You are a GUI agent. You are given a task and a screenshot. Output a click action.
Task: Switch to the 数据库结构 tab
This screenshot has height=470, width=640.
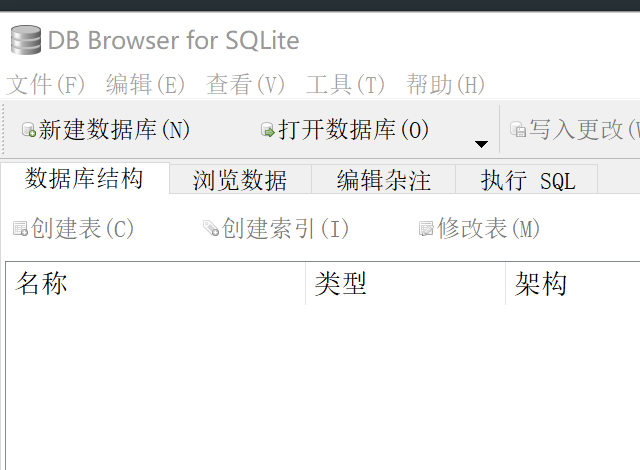click(84, 179)
